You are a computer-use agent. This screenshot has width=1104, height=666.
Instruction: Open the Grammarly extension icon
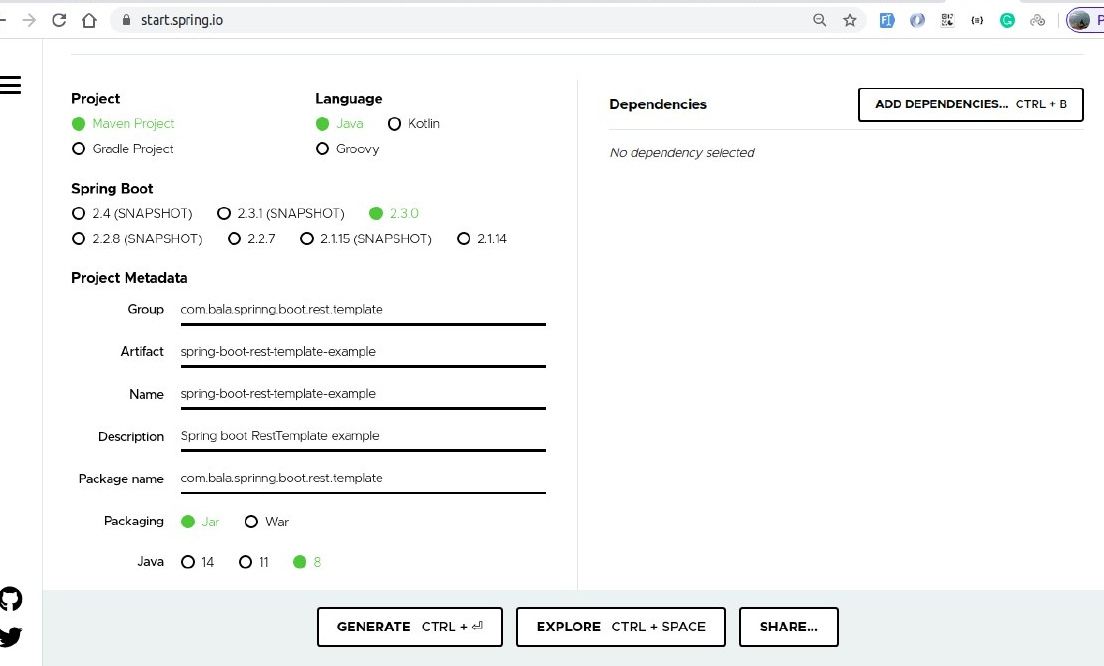1007,19
